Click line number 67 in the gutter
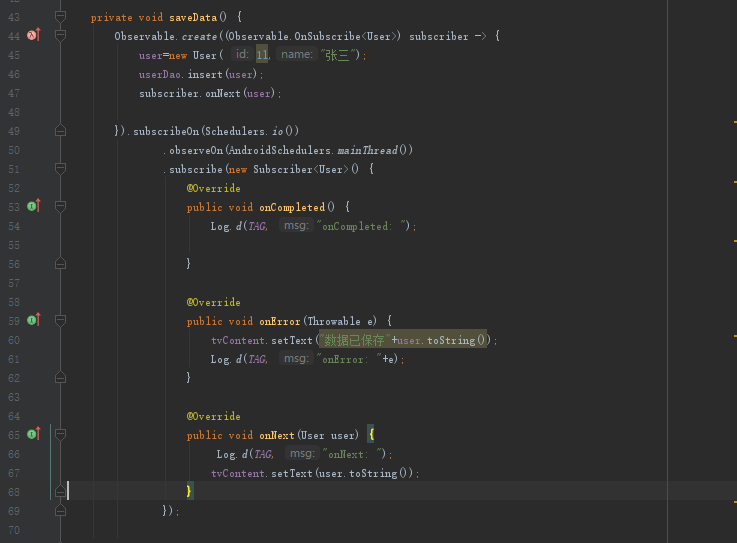Screen dimensions: 737x543 pyautogui.click(x=14, y=473)
